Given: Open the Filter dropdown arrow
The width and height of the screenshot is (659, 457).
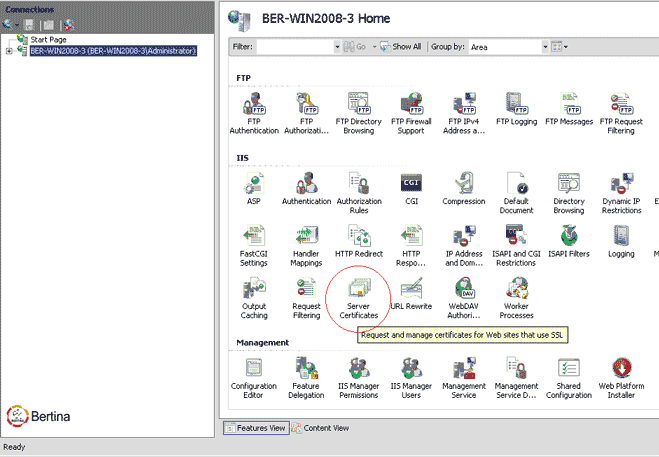Looking at the screenshot, I should 337,47.
